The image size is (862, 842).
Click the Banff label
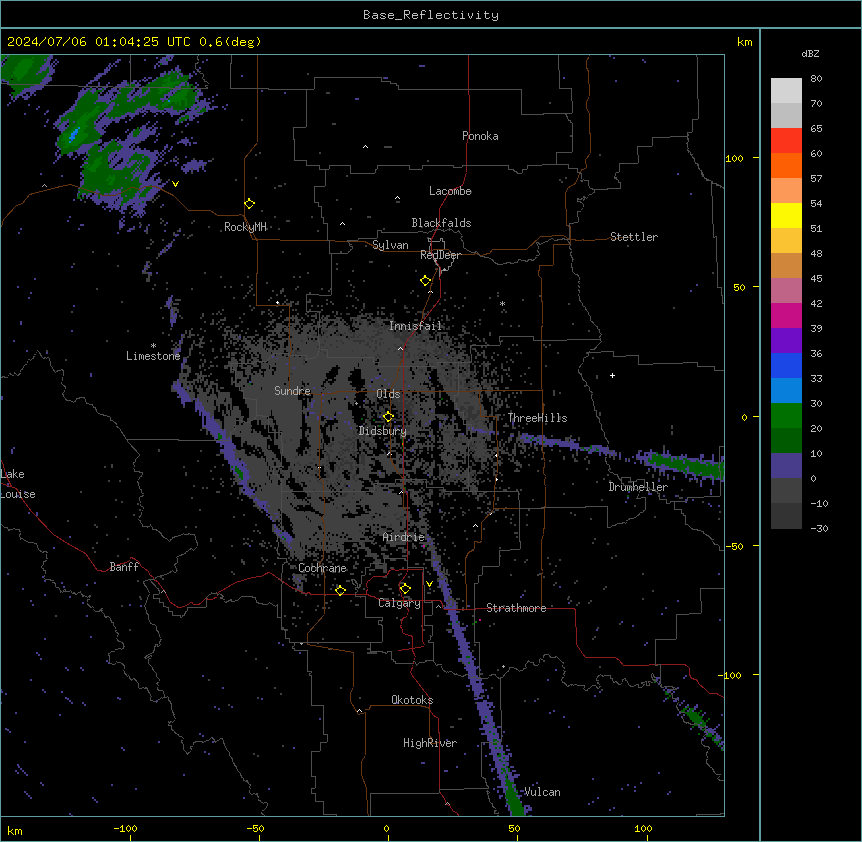pyautogui.click(x=124, y=567)
